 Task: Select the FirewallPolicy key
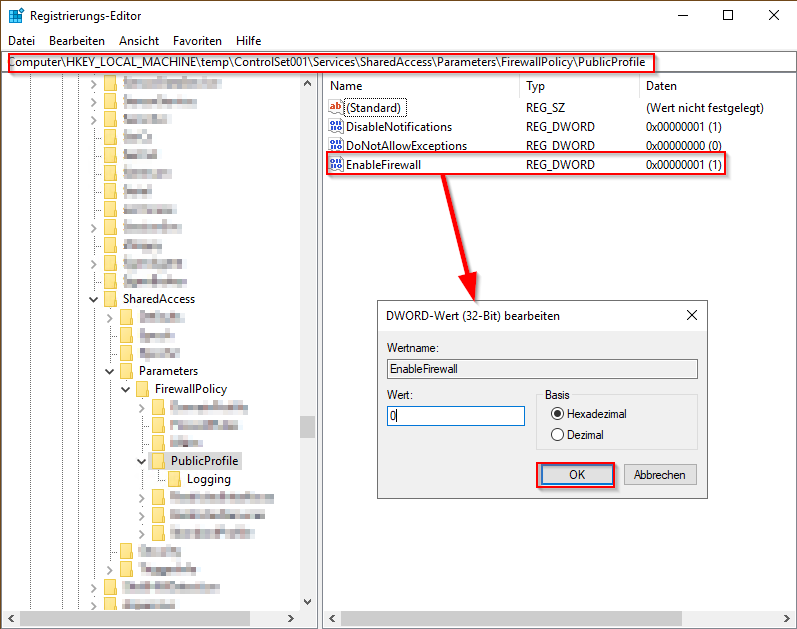[191, 389]
